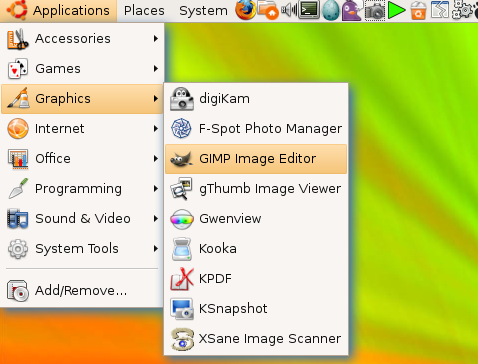Viewport: 478px width, 364px height.
Task: Open the Add/Remove... entry
Action: pyautogui.click(x=81, y=291)
